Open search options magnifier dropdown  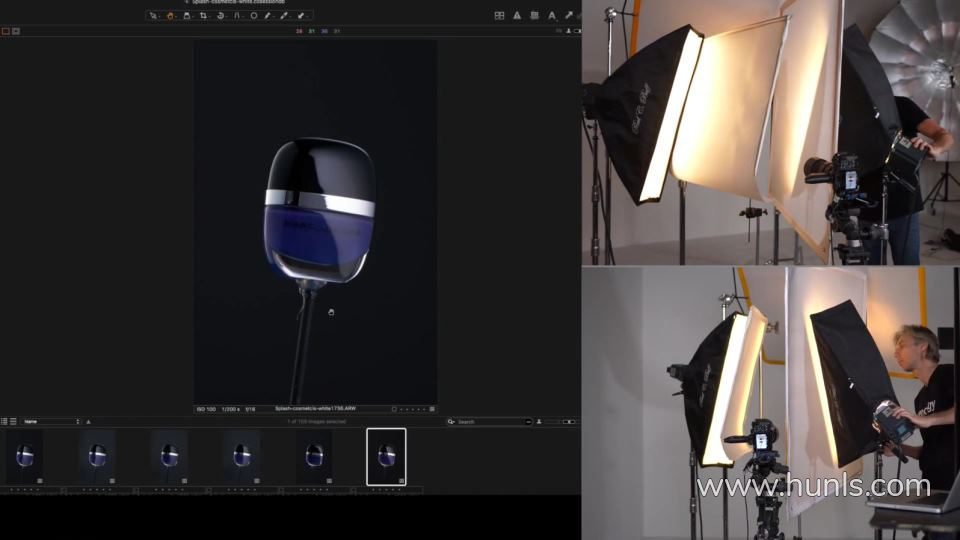click(x=452, y=422)
